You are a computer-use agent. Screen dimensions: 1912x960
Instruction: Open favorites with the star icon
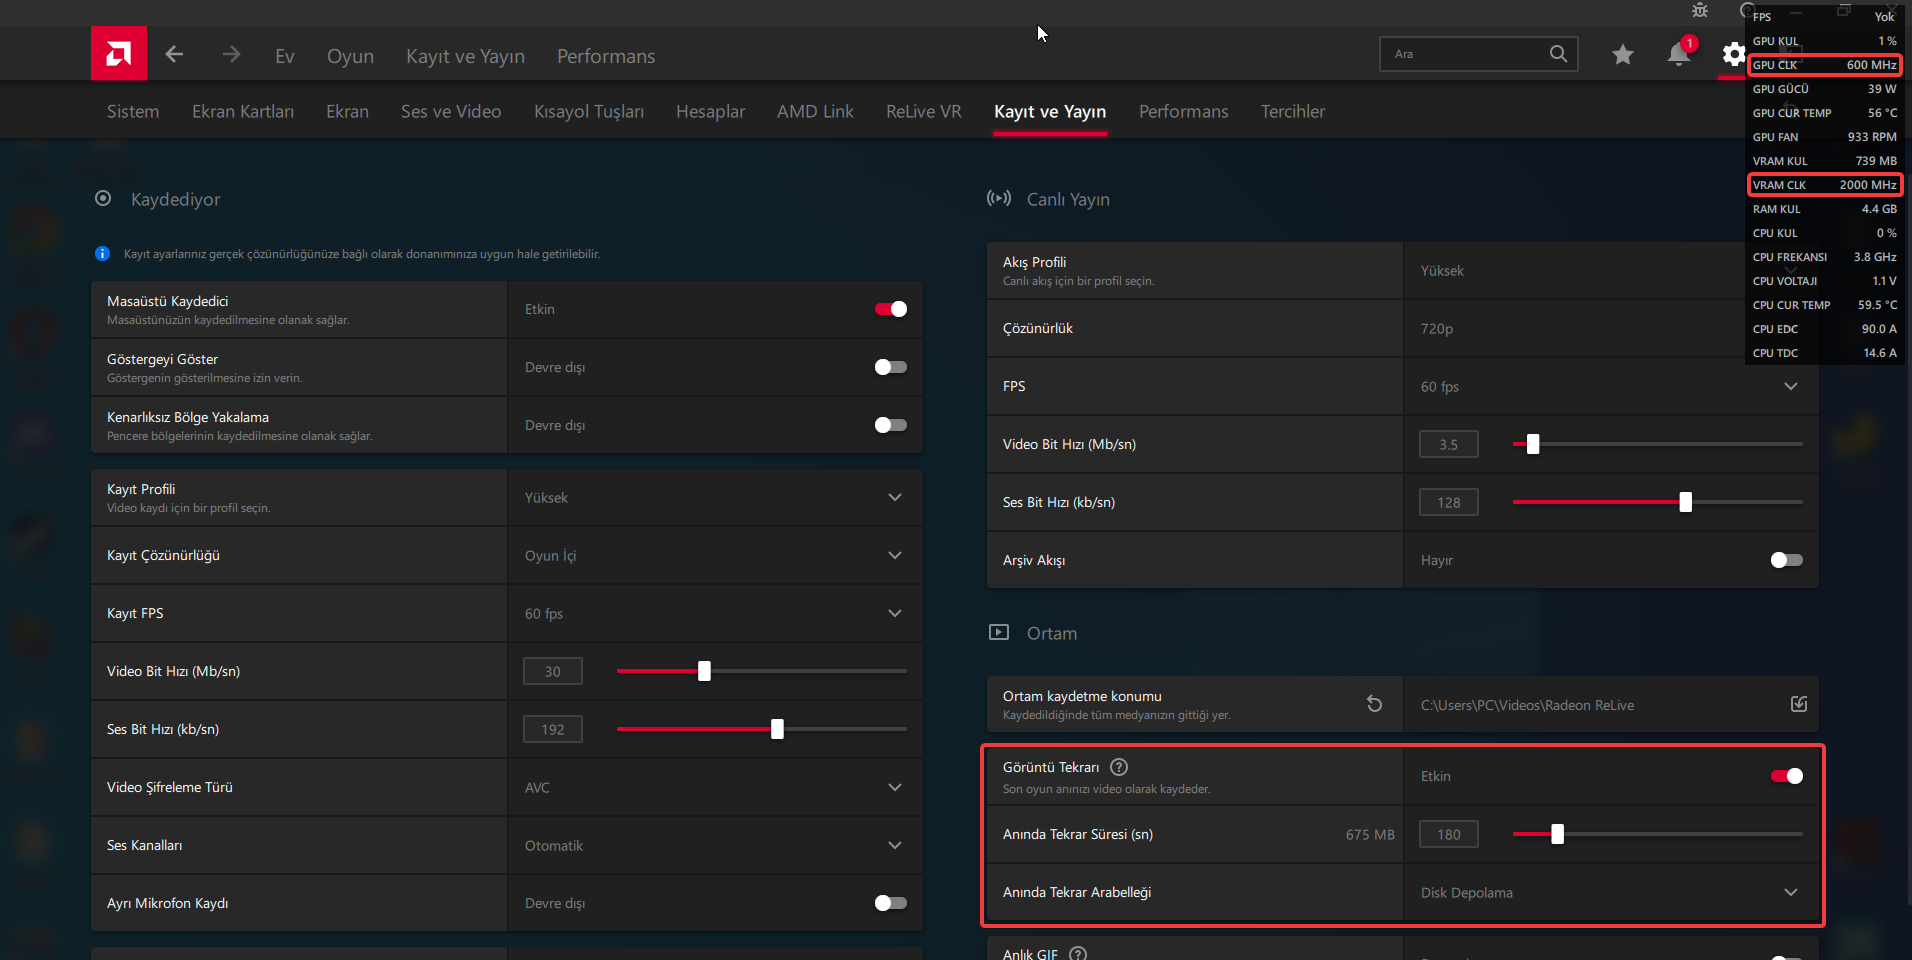(1622, 55)
